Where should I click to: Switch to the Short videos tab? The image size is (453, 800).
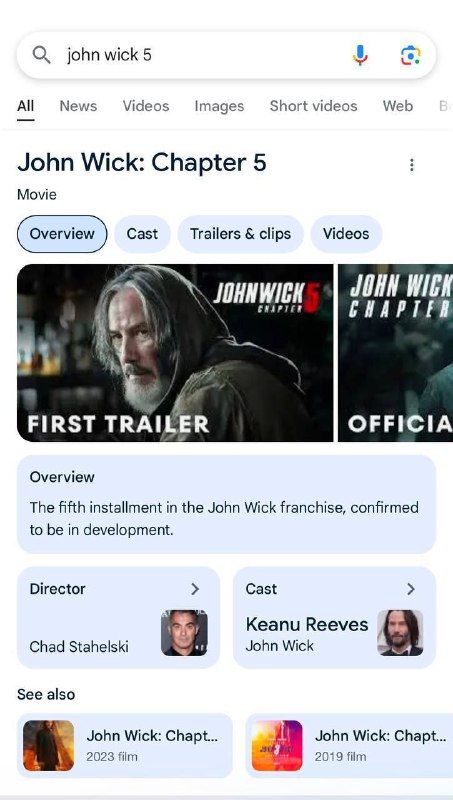point(313,106)
